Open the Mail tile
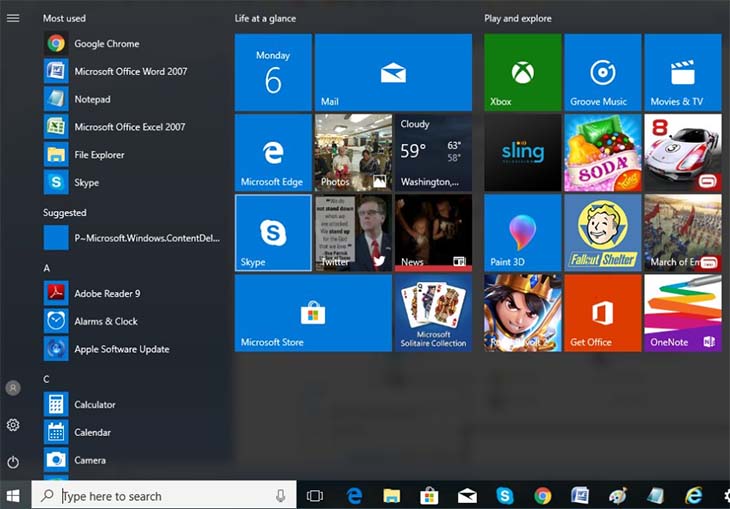Viewport: 730px width, 509px height. pyautogui.click(x=393, y=73)
